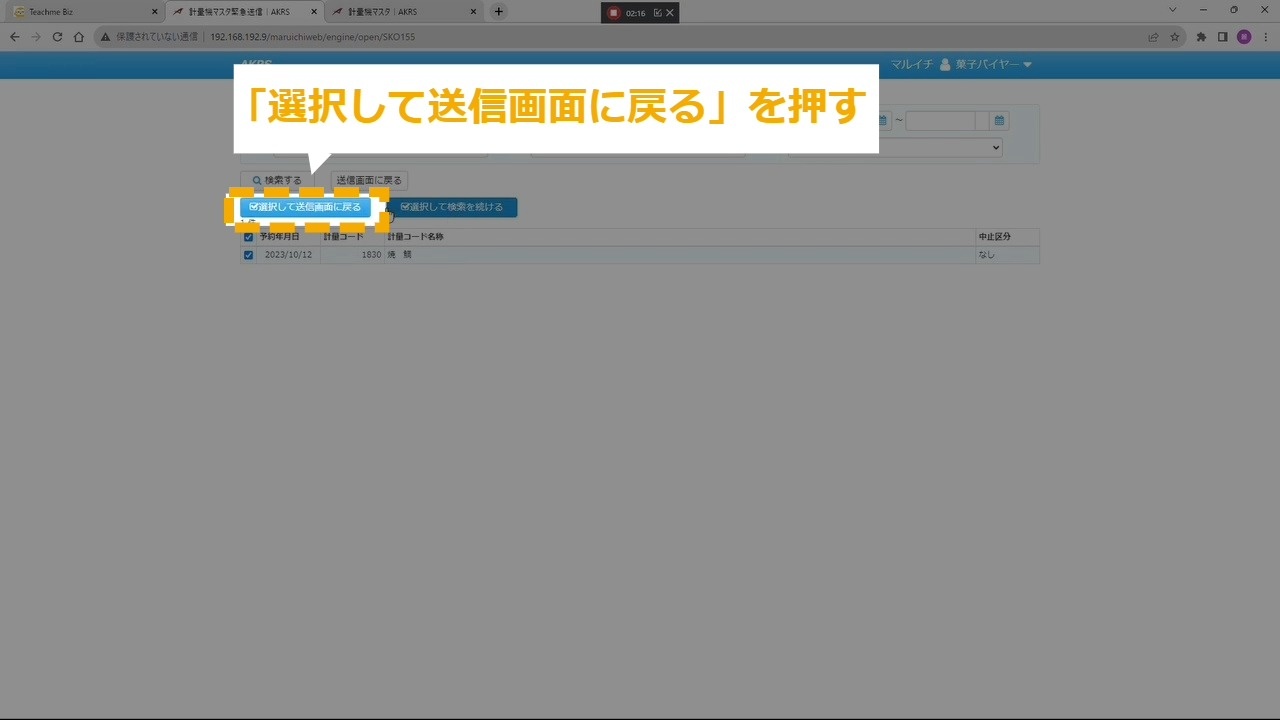Open the end date calendar picker icon

tap(998, 121)
